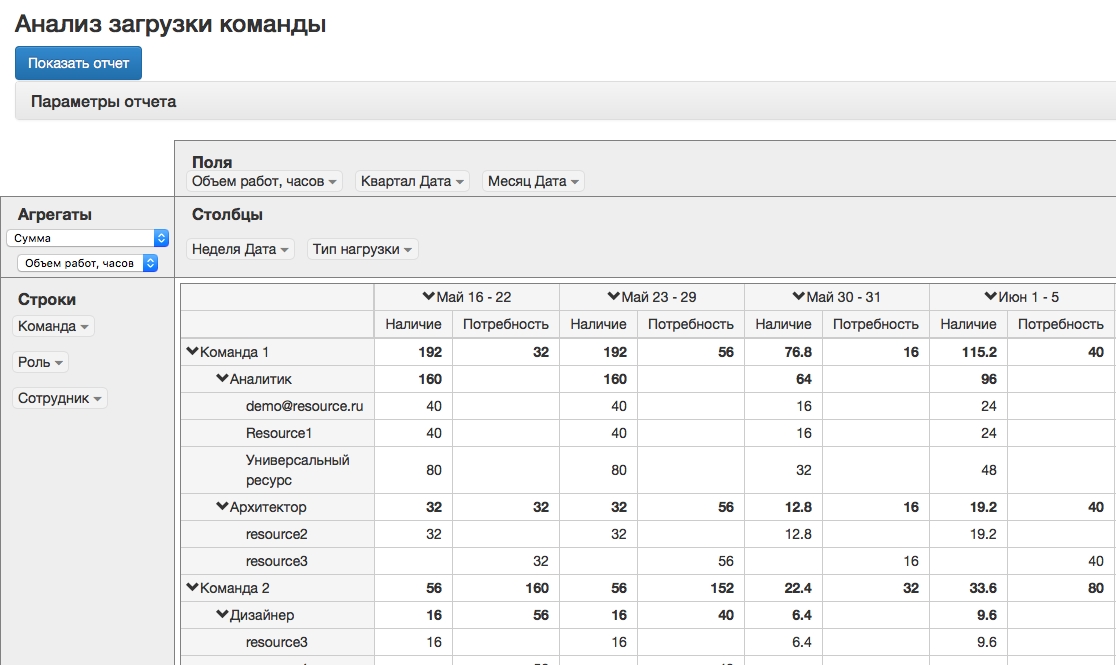Collapse the Июн 1 - 5 column chevron
The image size is (1116, 665).
click(x=991, y=297)
